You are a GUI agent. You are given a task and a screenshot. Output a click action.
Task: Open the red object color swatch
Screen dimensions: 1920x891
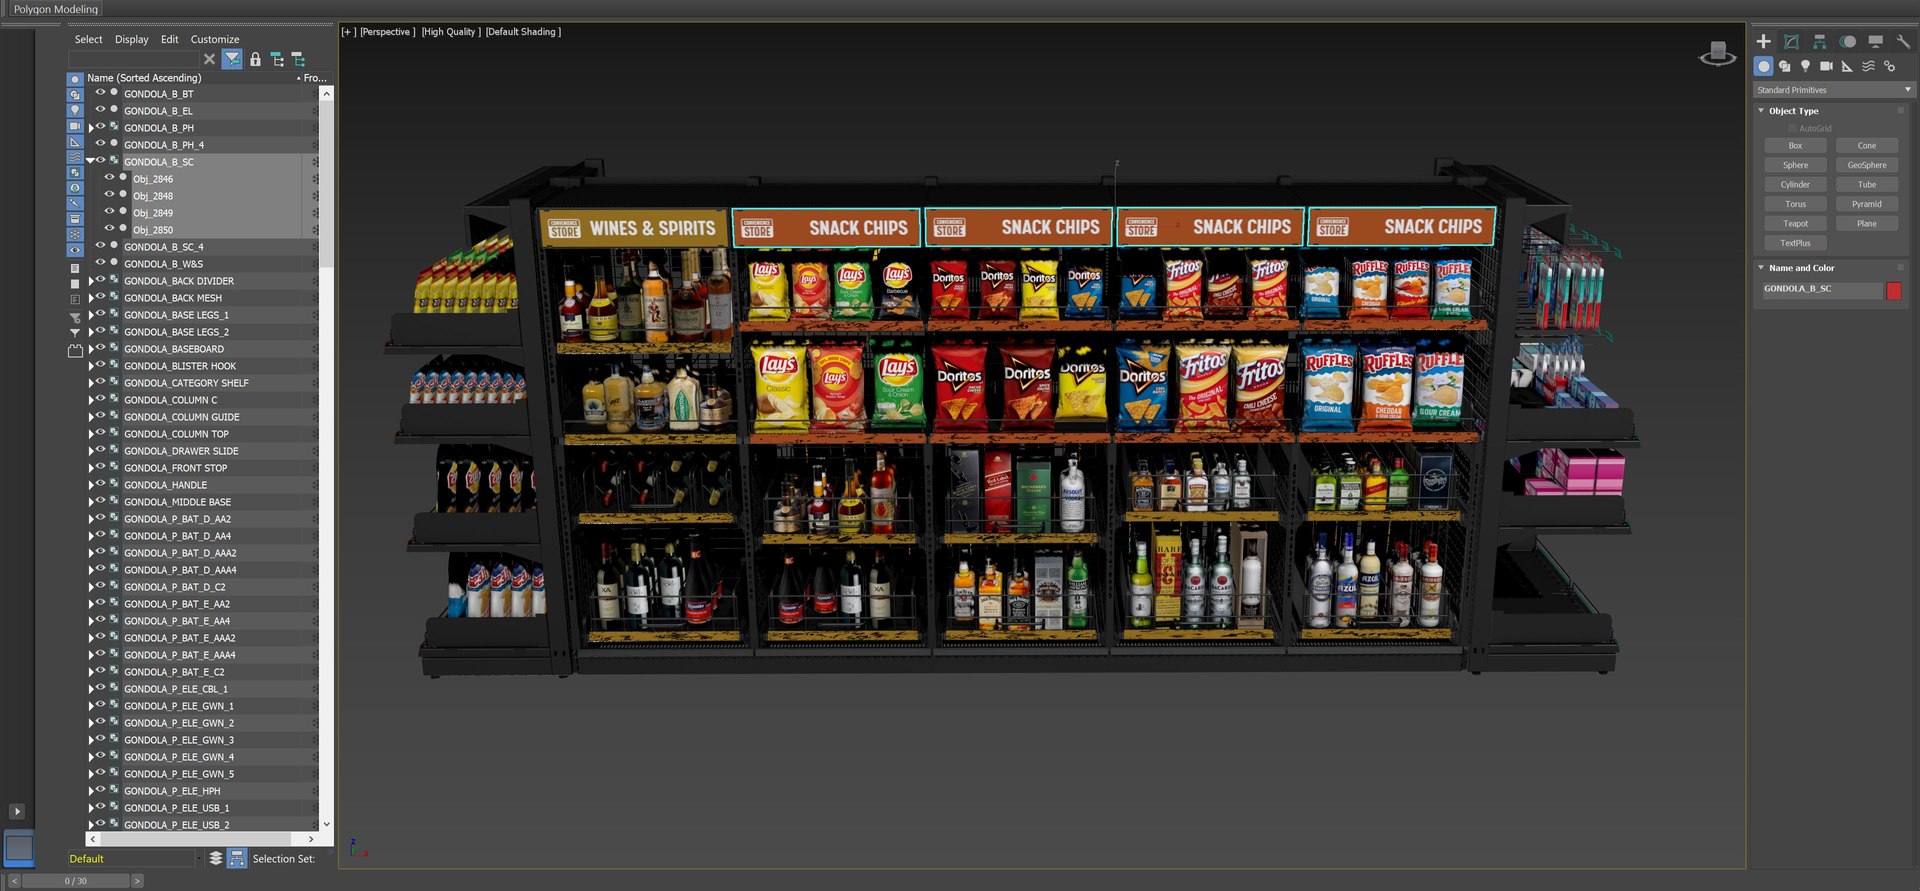pos(1893,290)
